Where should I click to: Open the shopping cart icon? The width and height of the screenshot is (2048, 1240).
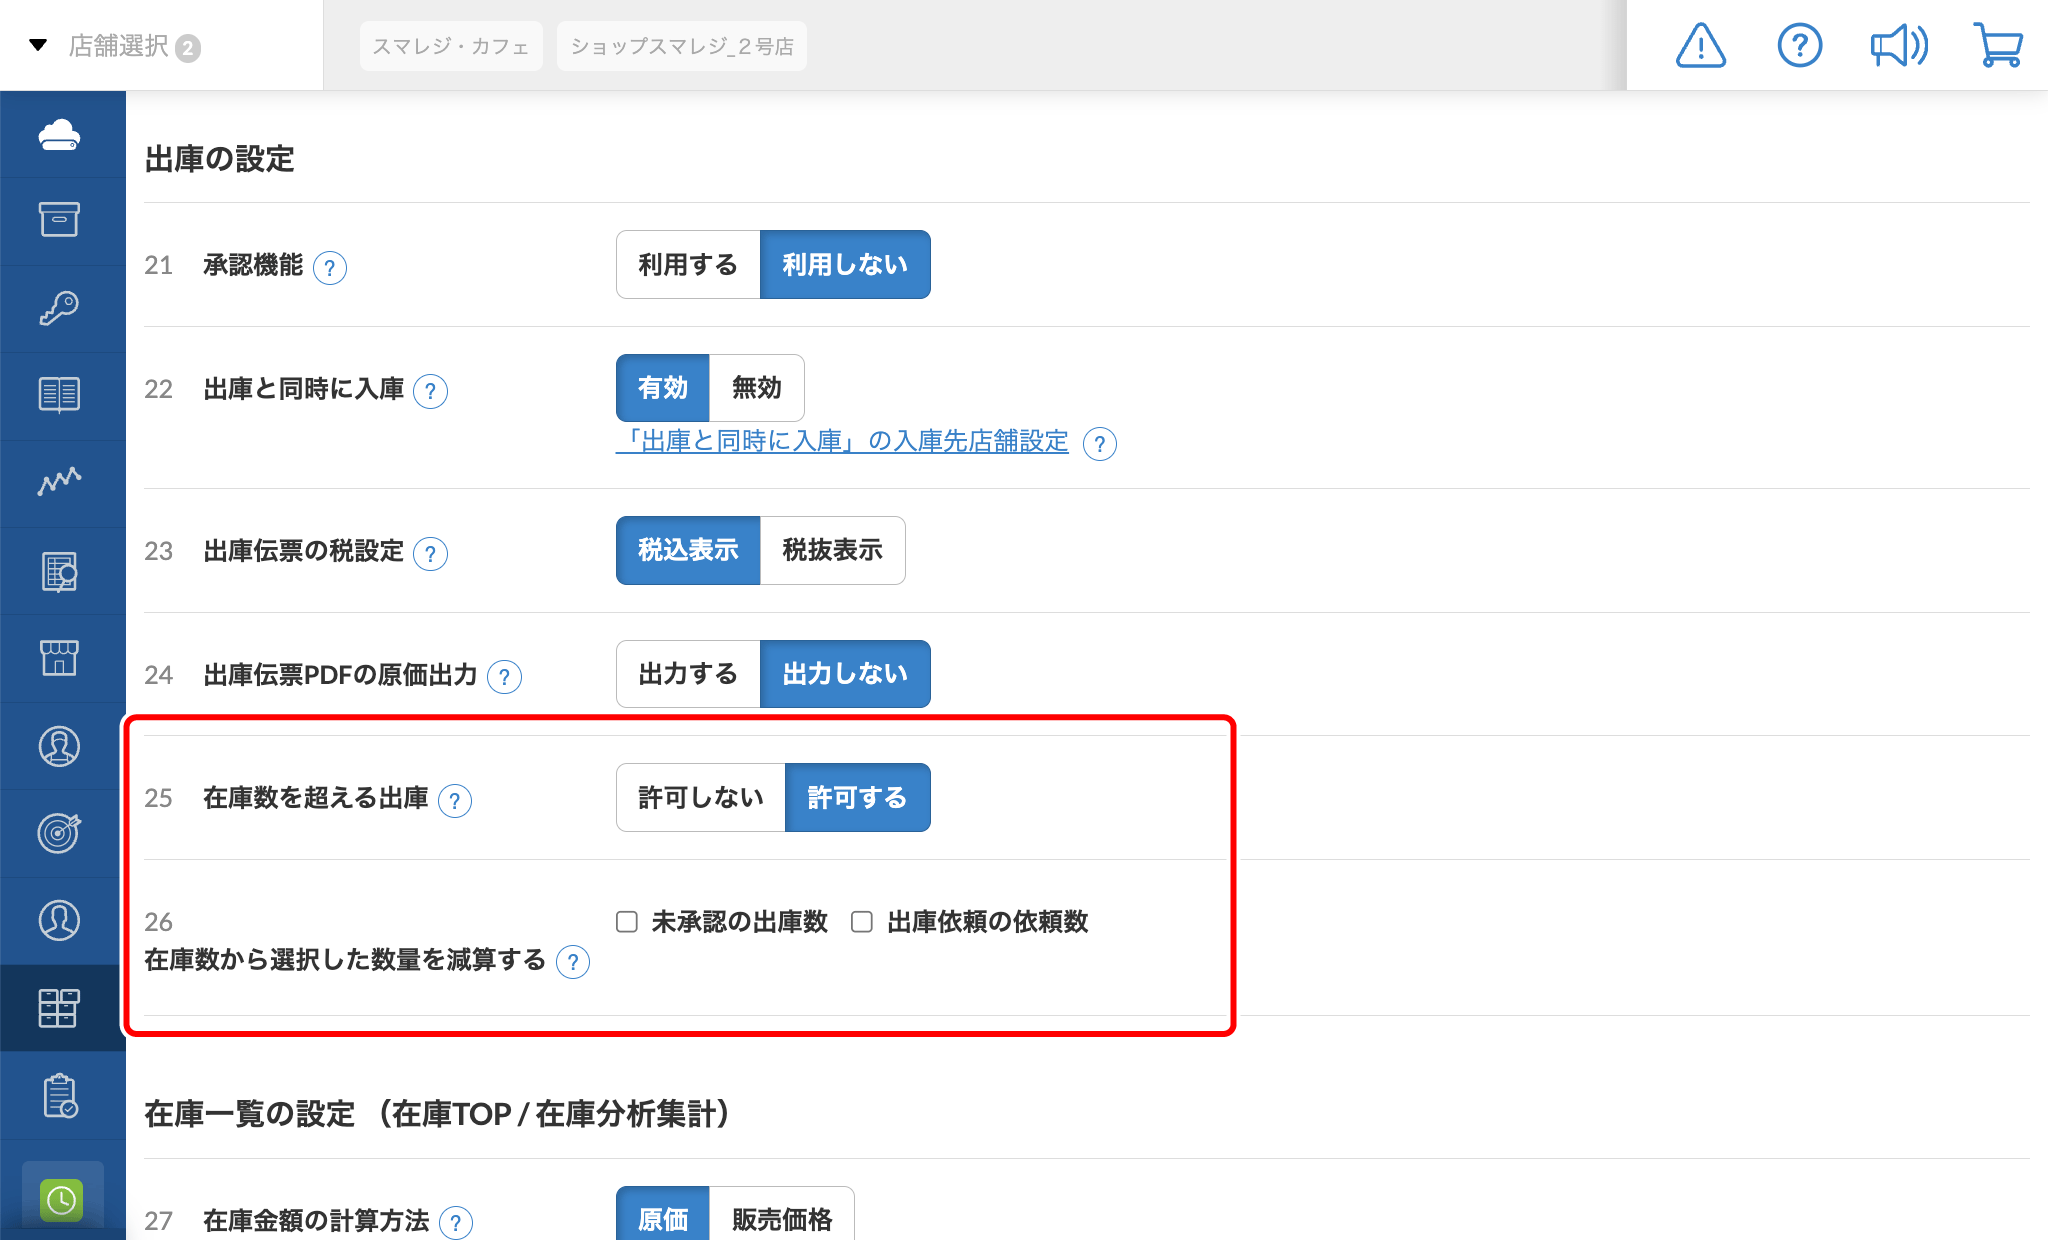tap(1998, 46)
